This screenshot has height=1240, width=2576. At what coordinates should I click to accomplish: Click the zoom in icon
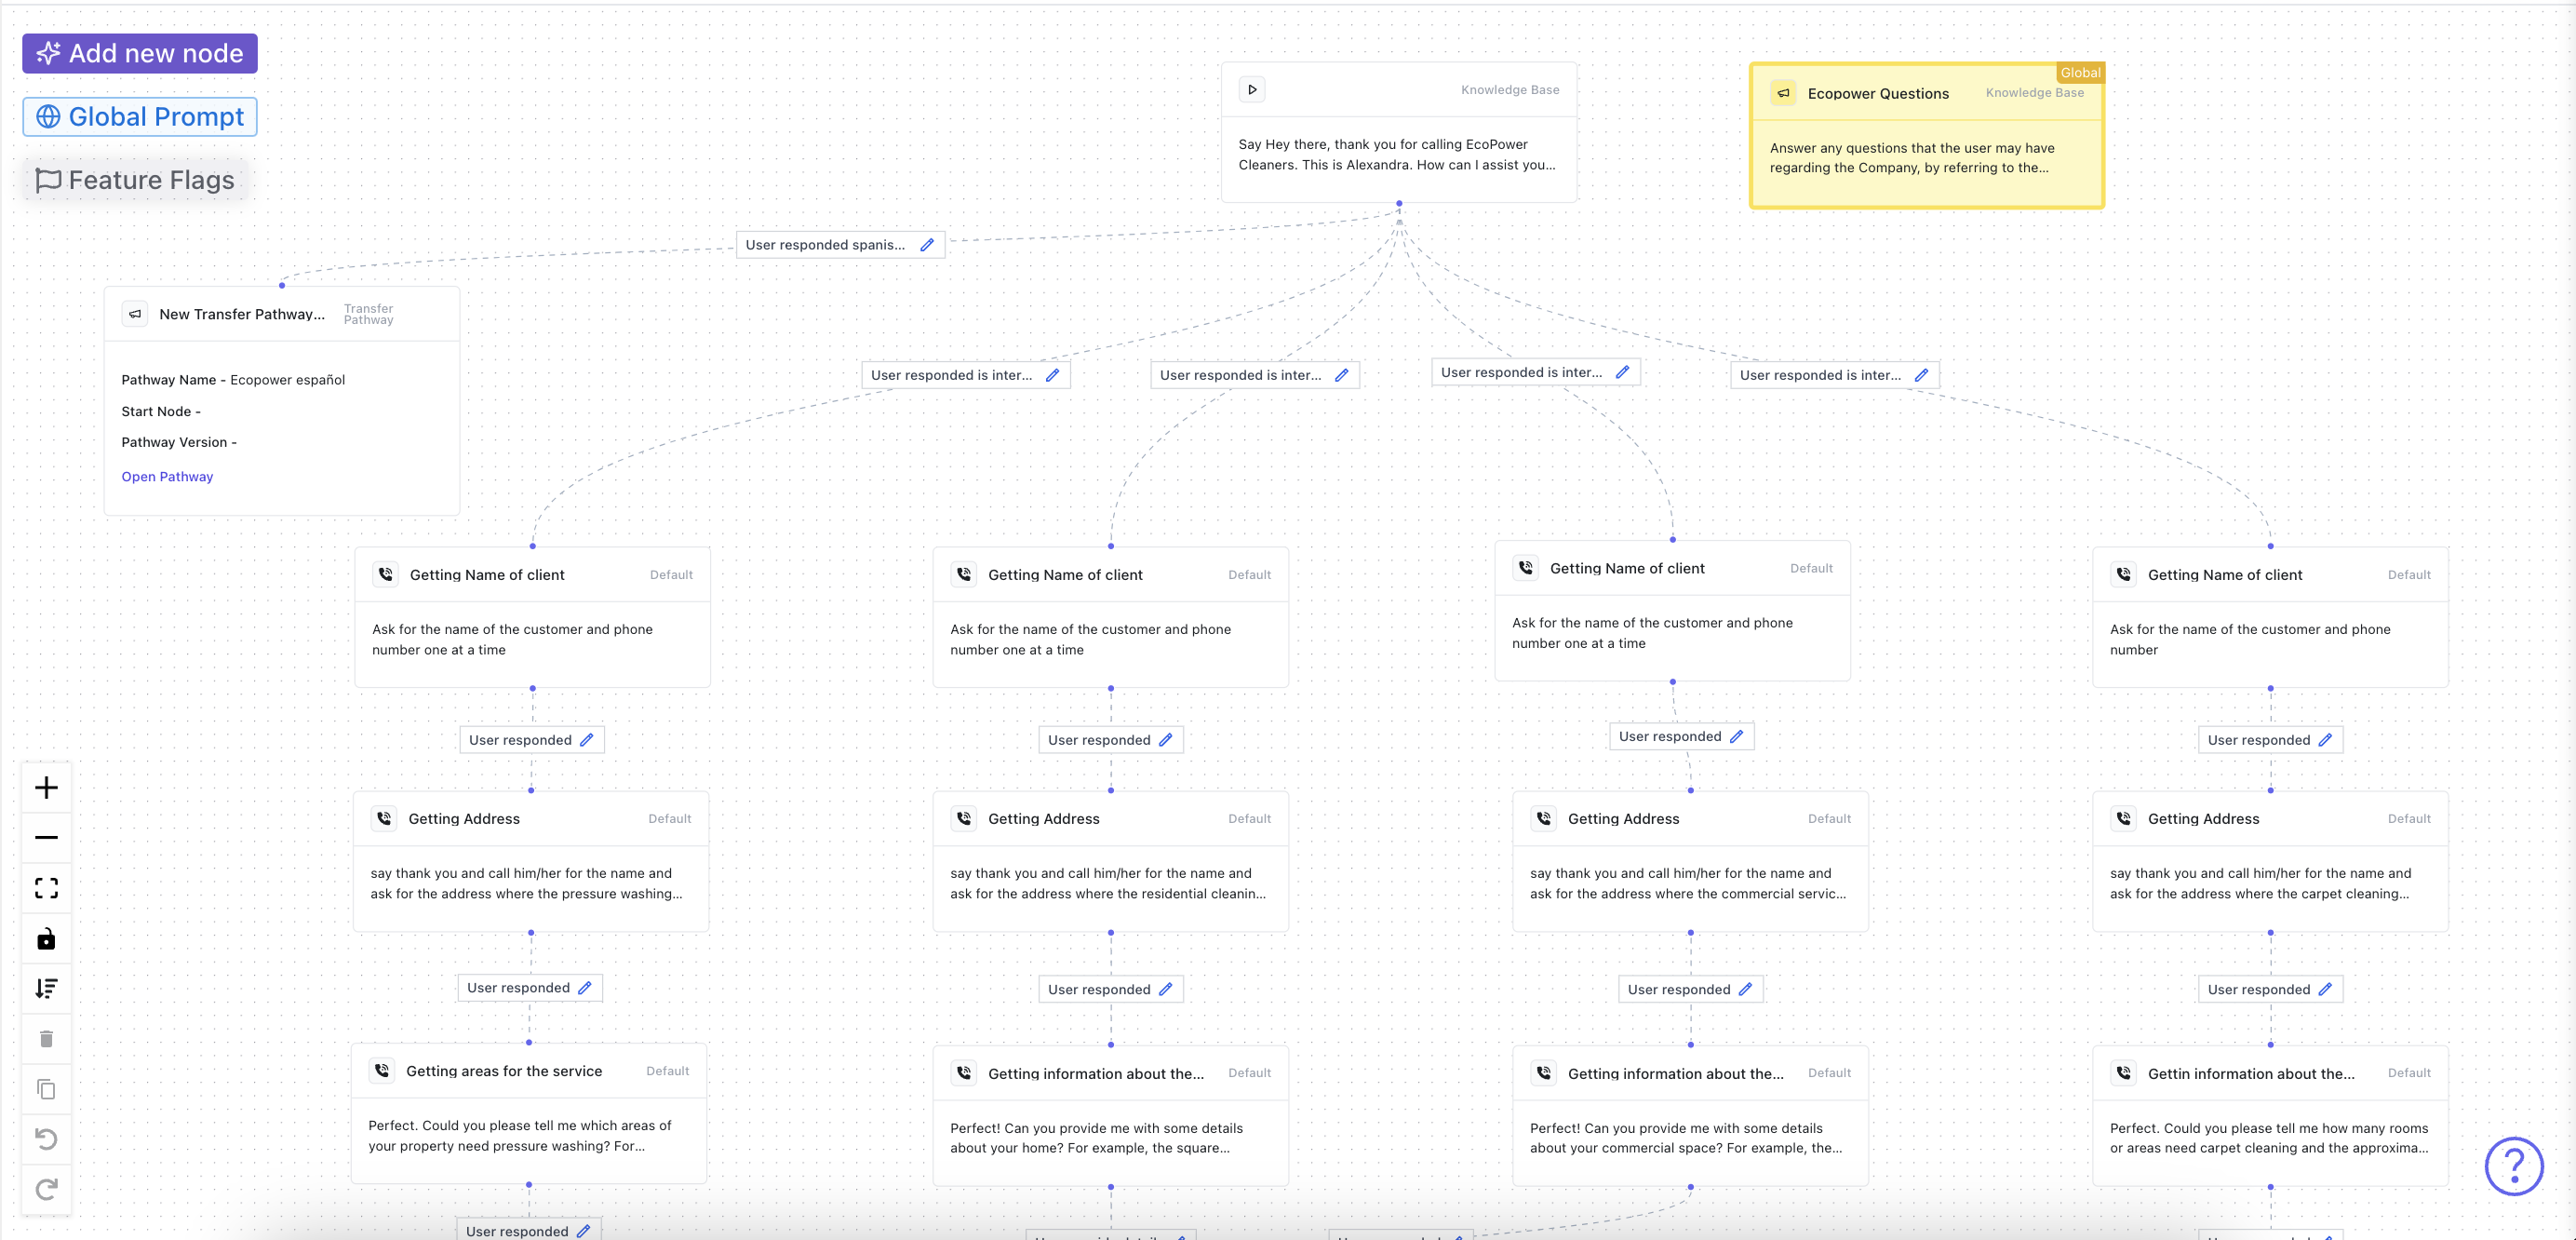click(46, 788)
